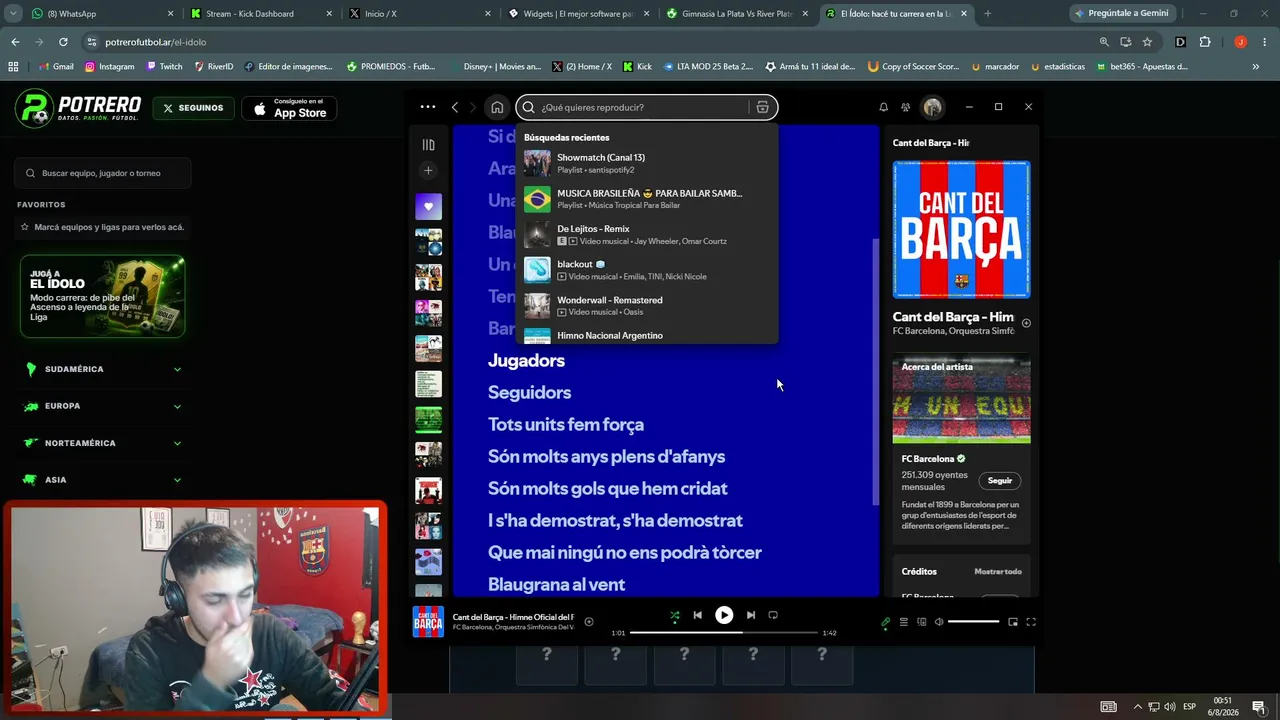Bookmark this page with star icon
Image resolution: width=1280 pixels, height=720 pixels.
click(x=1147, y=42)
